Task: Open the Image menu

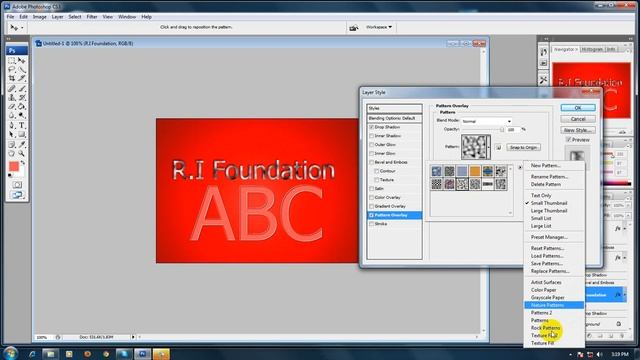Action: 40,17
